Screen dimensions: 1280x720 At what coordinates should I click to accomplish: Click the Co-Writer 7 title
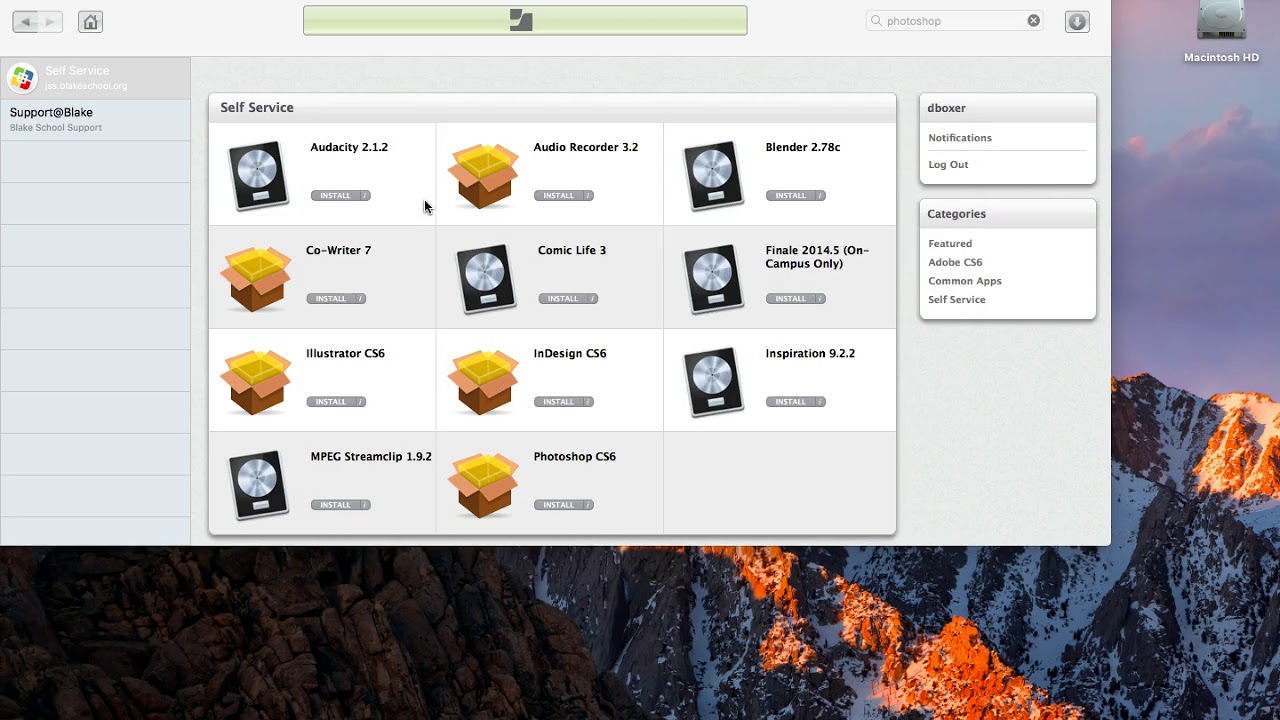(338, 250)
